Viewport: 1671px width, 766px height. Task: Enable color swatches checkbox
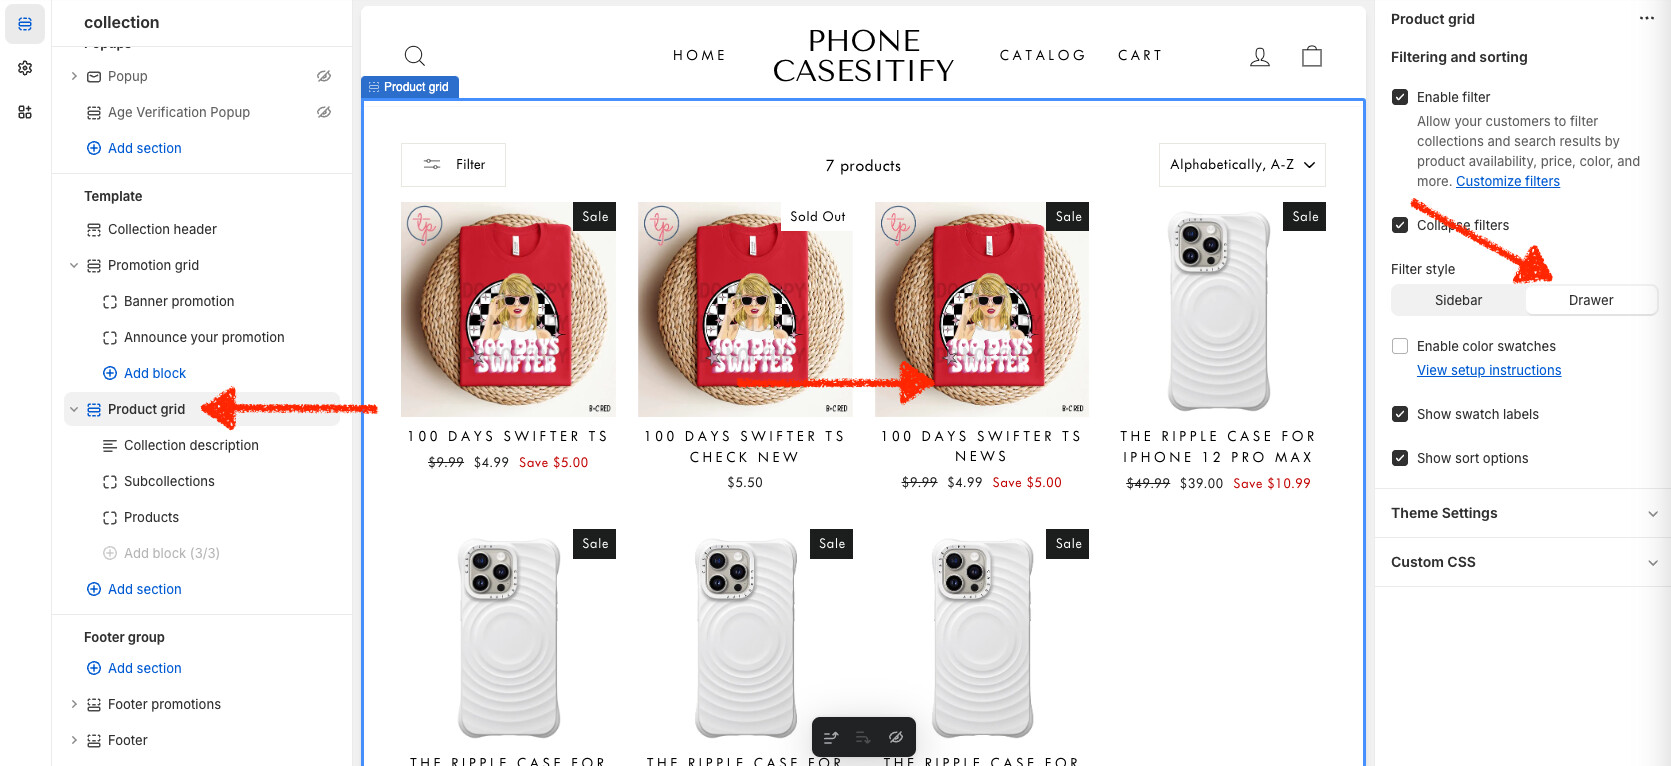point(1400,346)
